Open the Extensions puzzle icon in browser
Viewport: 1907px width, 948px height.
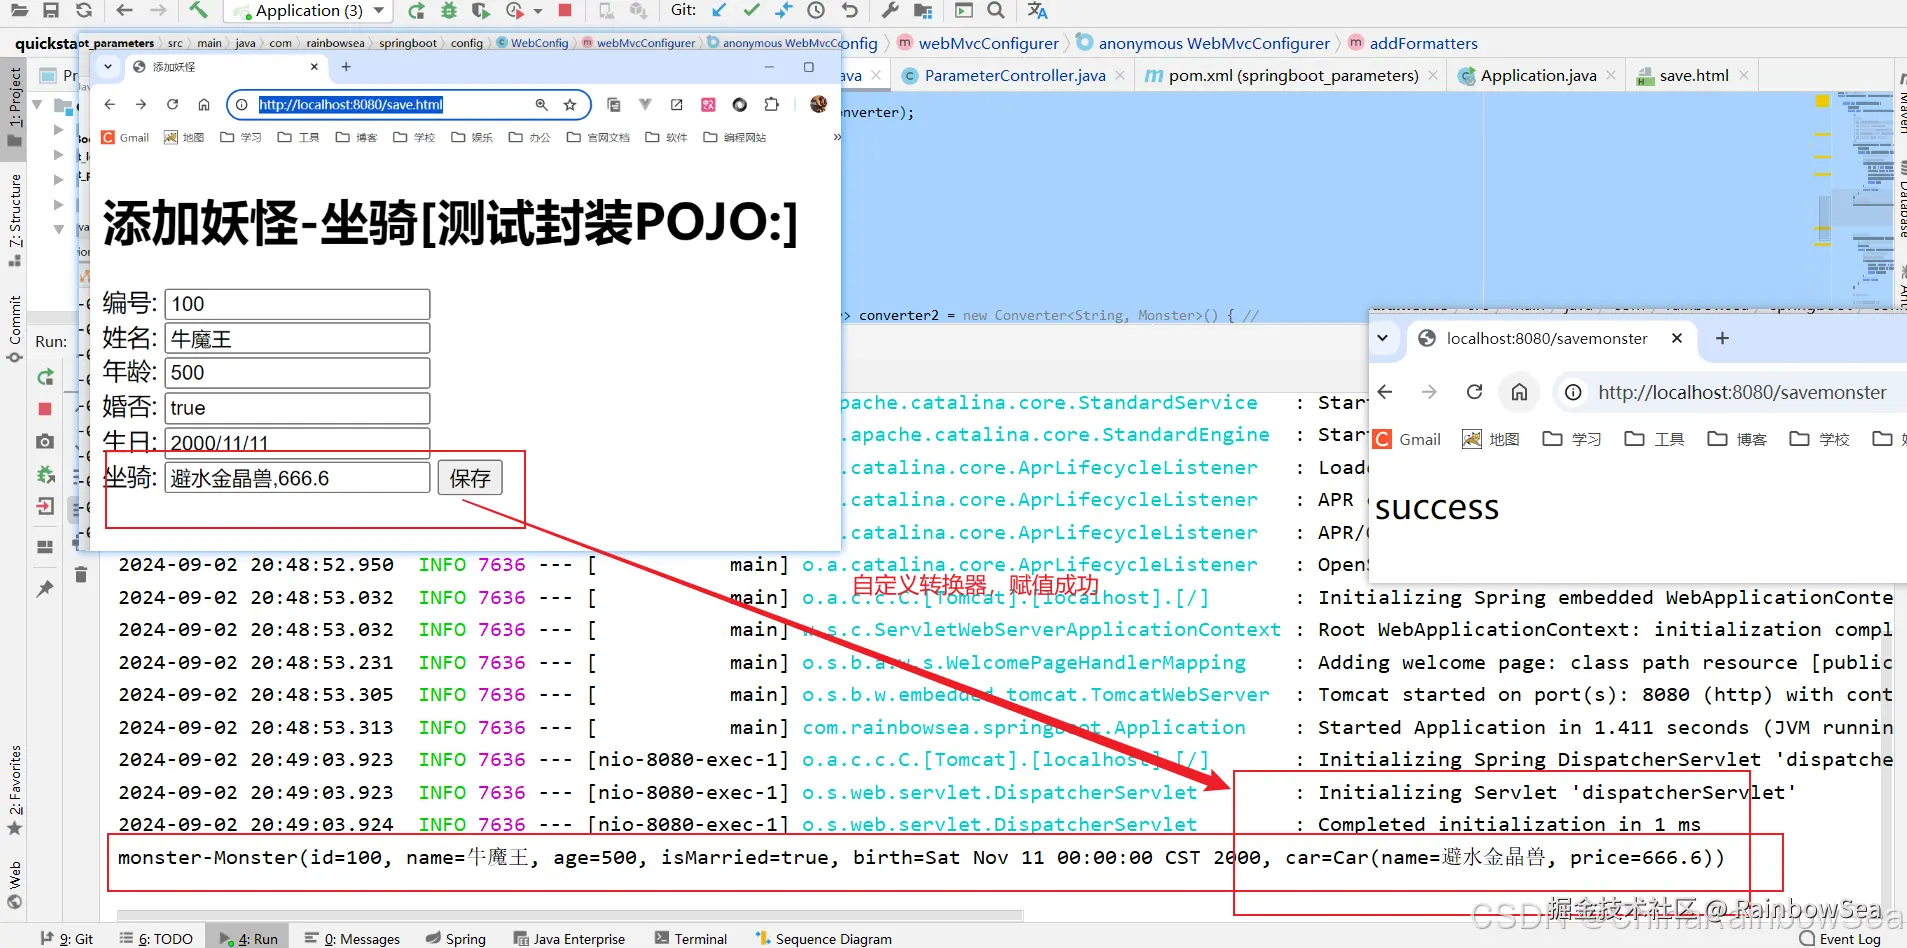coord(771,104)
